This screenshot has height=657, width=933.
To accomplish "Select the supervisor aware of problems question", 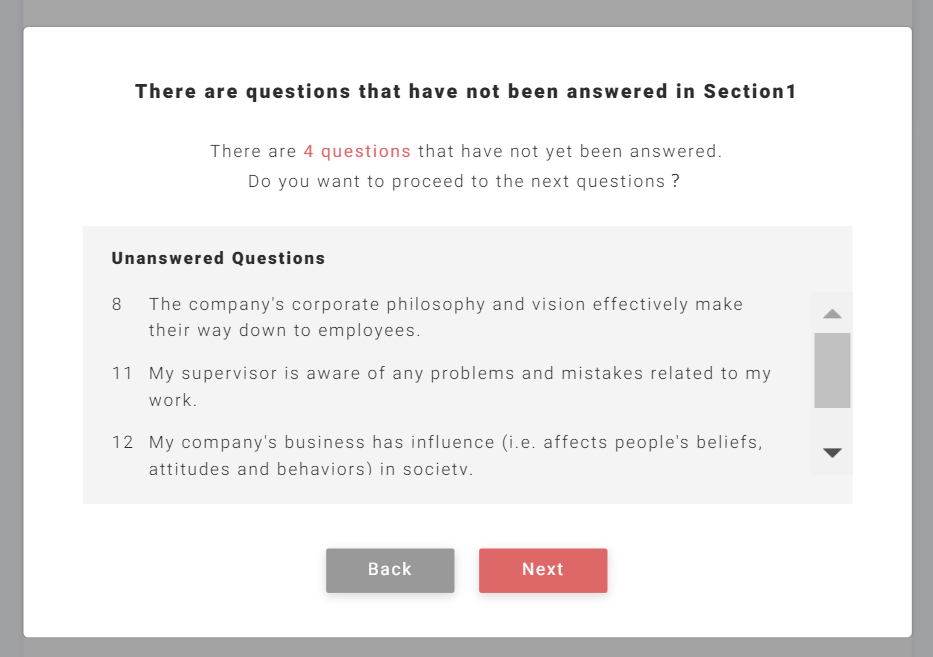I will (x=460, y=374).
